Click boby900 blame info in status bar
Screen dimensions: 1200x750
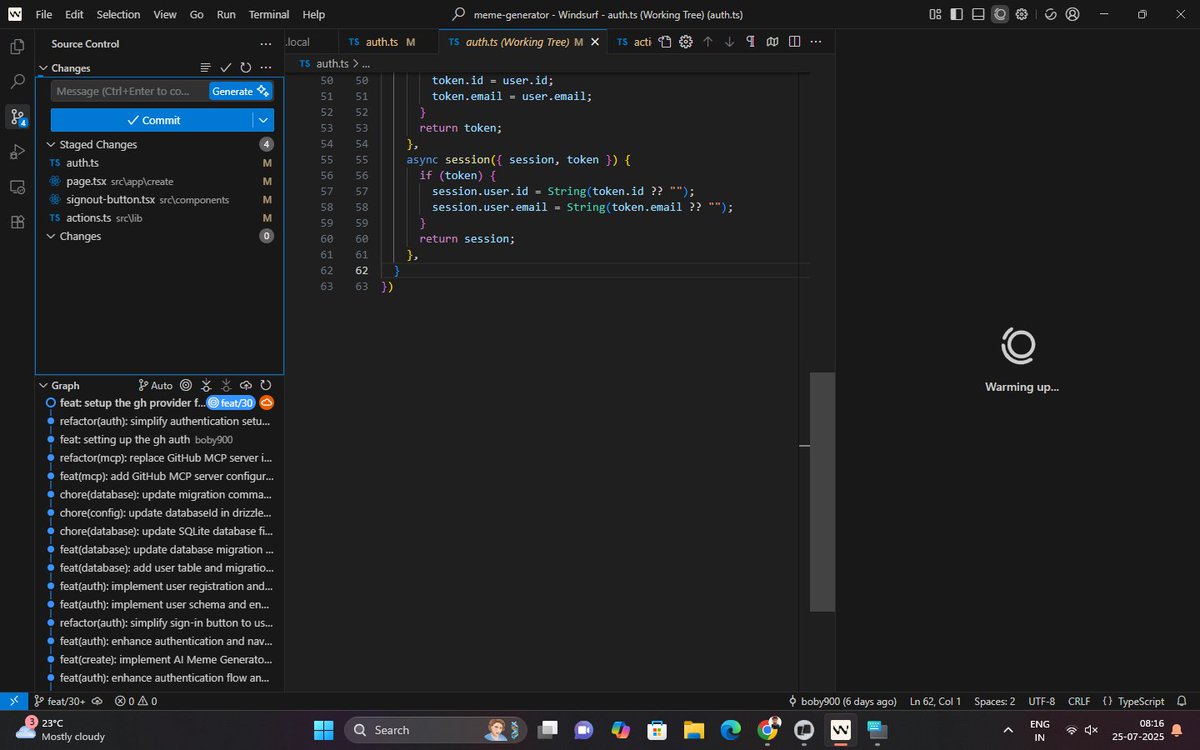point(842,701)
